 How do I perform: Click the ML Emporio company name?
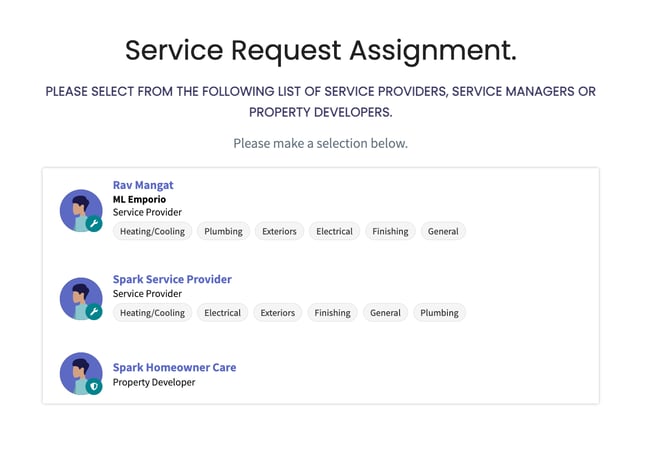[x=139, y=199]
